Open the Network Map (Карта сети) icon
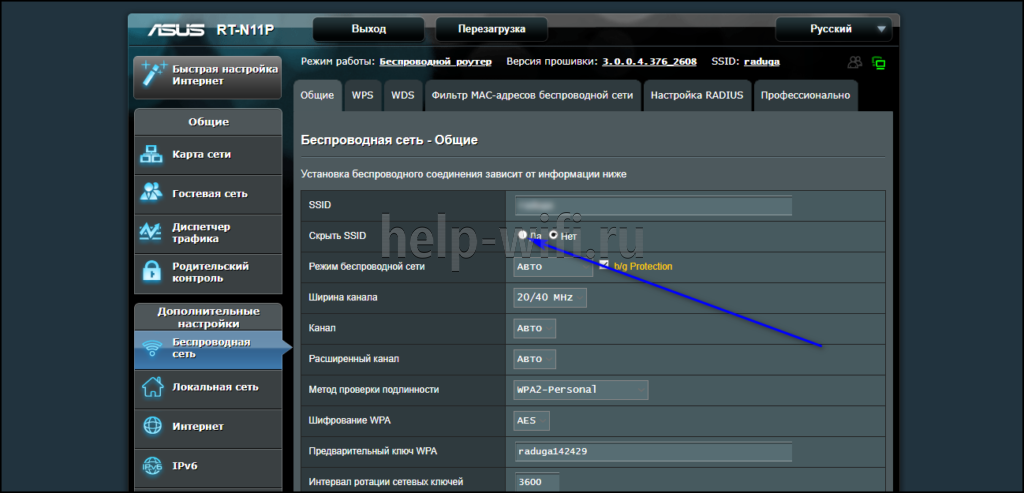 (152, 155)
